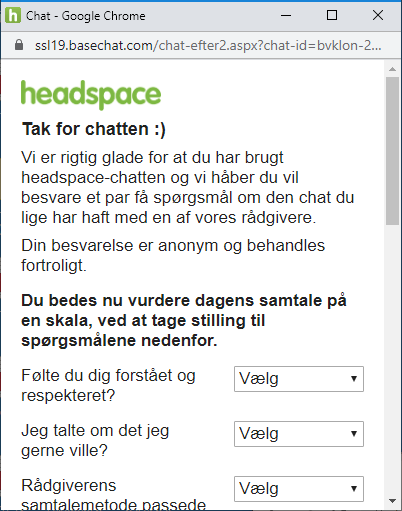402x511 pixels.
Task: Close the Chat popup window
Action: (378, 15)
